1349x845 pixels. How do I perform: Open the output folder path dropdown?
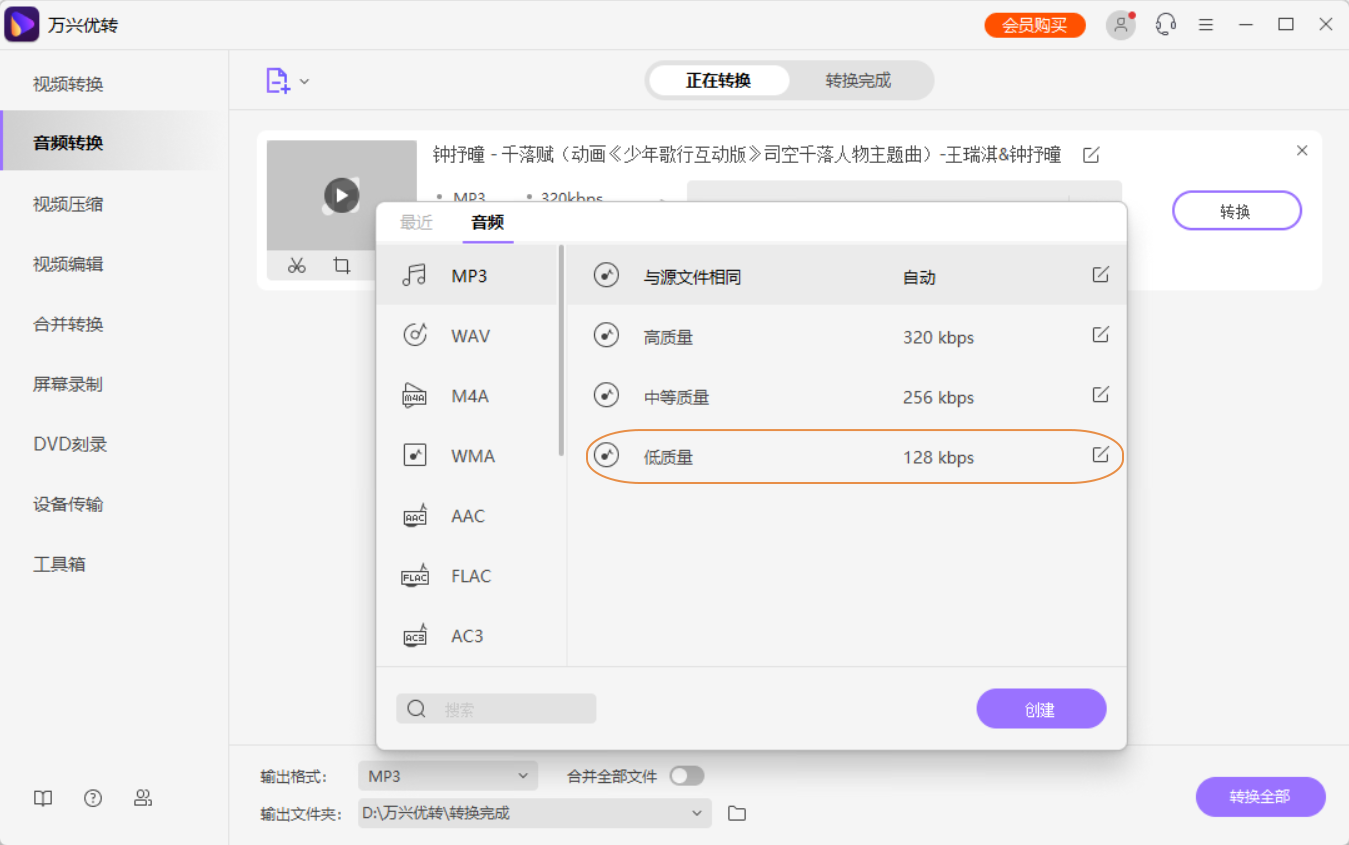pyautogui.click(x=697, y=813)
